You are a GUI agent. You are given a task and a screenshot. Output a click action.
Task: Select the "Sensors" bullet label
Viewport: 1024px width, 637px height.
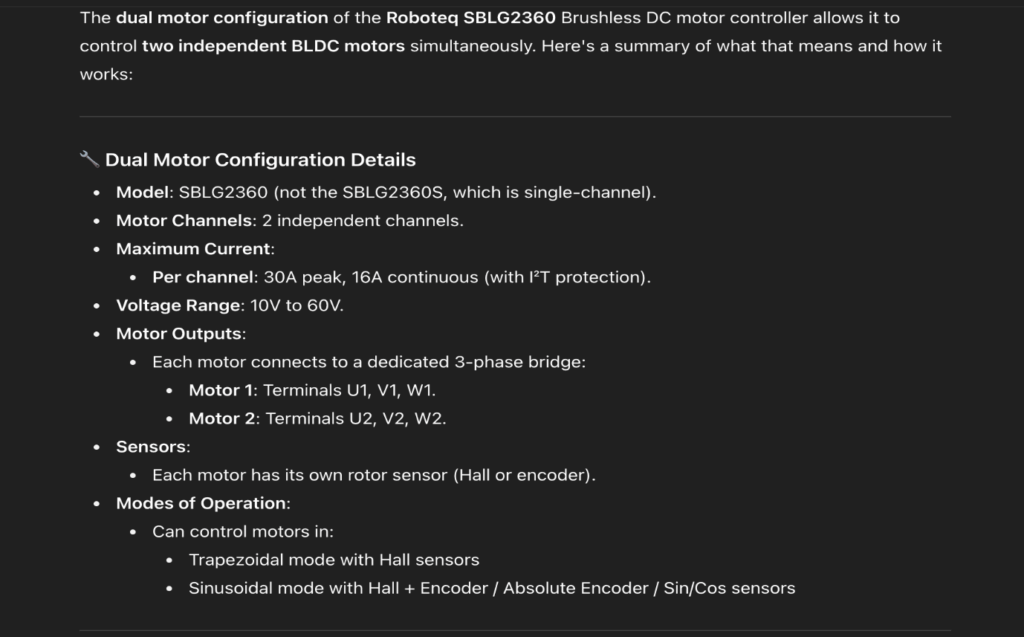(x=151, y=446)
